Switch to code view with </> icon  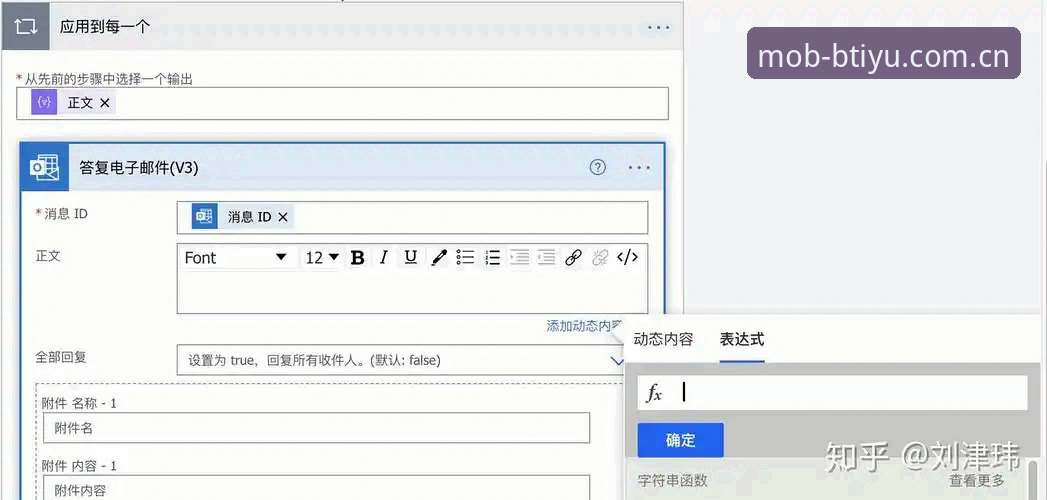pyautogui.click(x=627, y=258)
